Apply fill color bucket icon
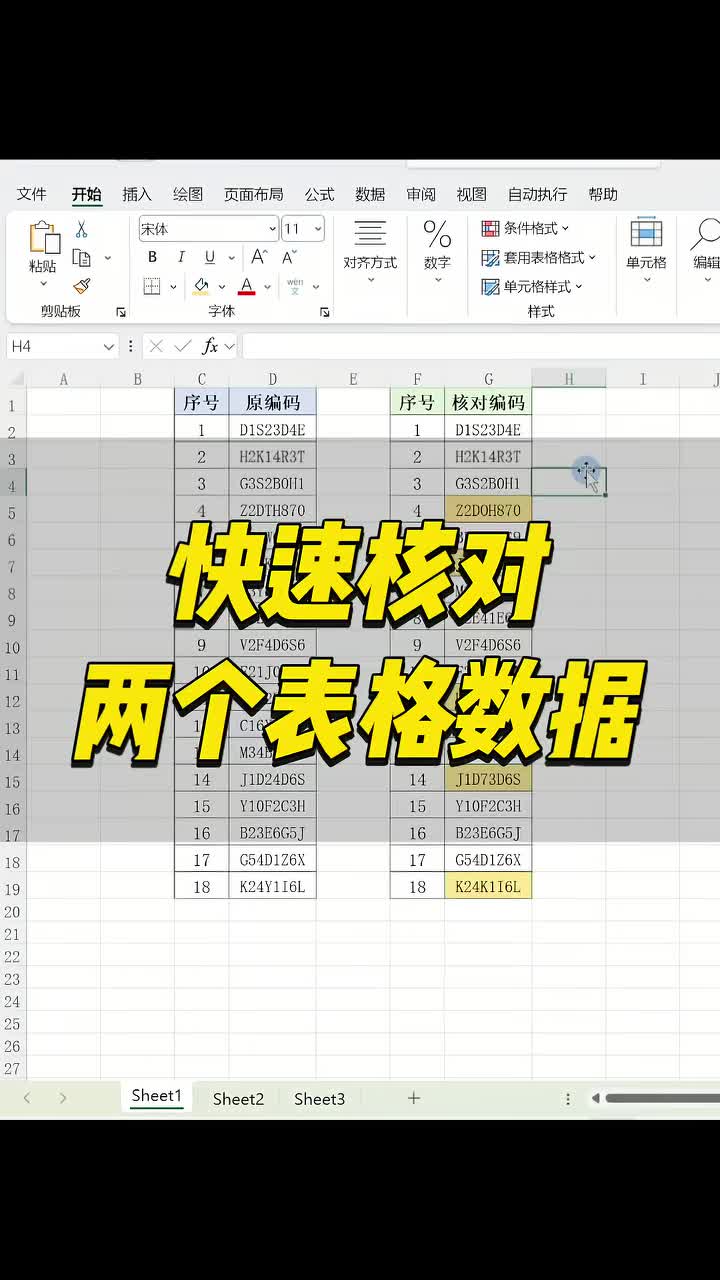 tap(201, 286)
